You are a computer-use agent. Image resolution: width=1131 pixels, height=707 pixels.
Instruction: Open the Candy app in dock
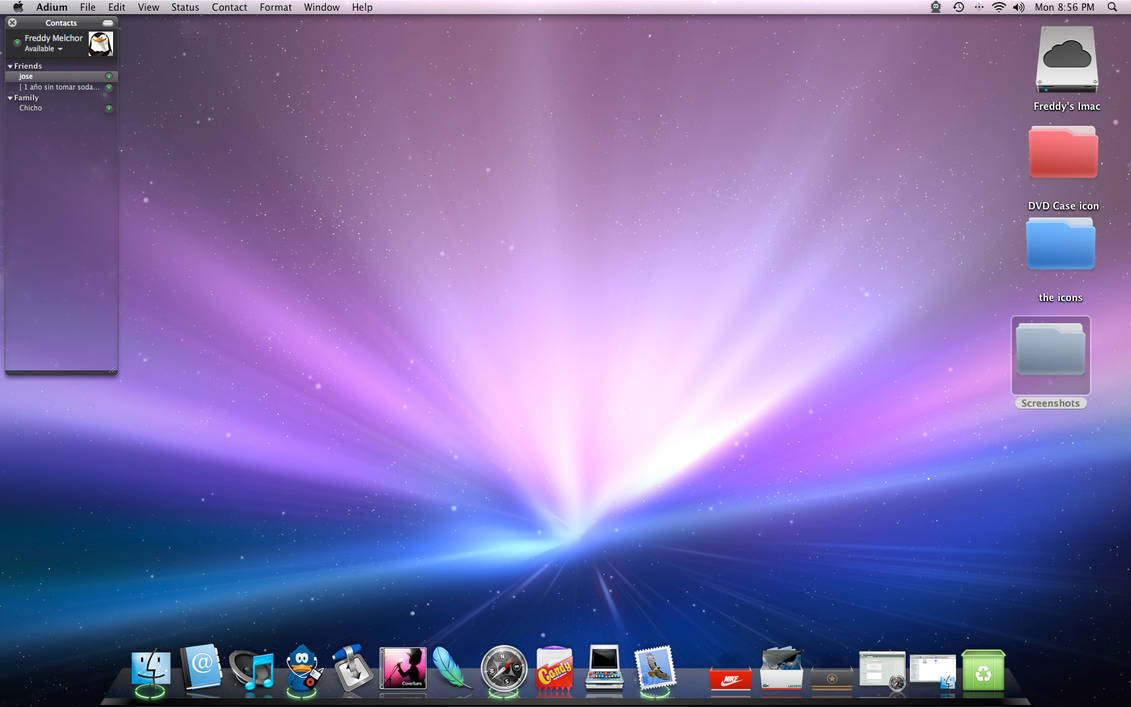(554, 669)
